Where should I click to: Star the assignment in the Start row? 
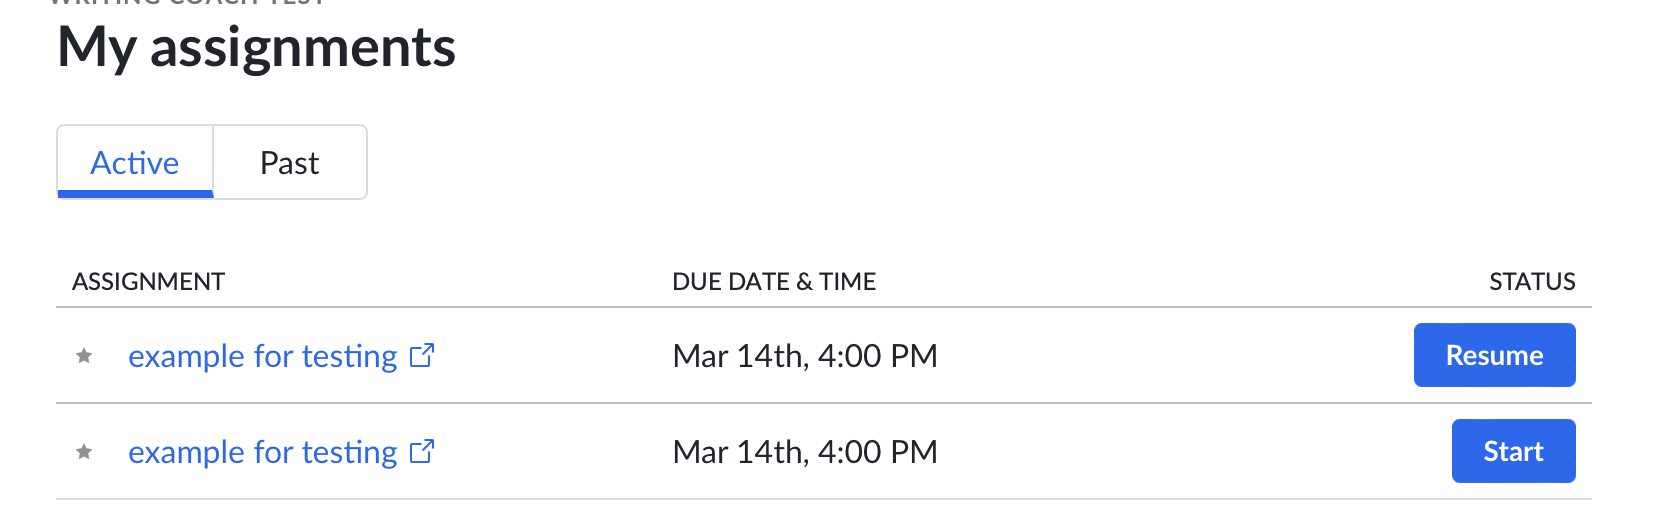coord(84,452)
